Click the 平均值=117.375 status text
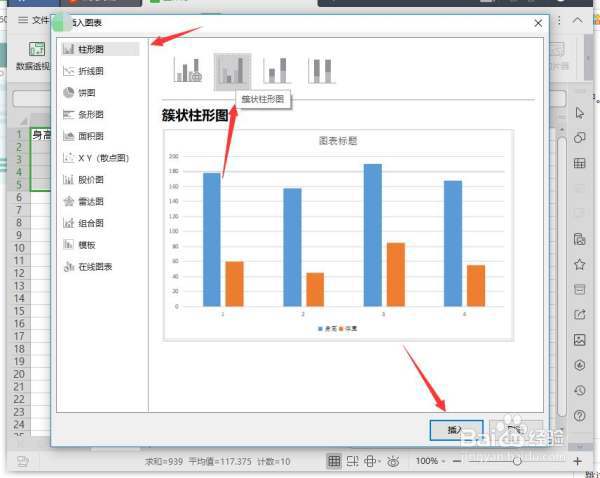 pyautogui.click(x=220, y=462)
